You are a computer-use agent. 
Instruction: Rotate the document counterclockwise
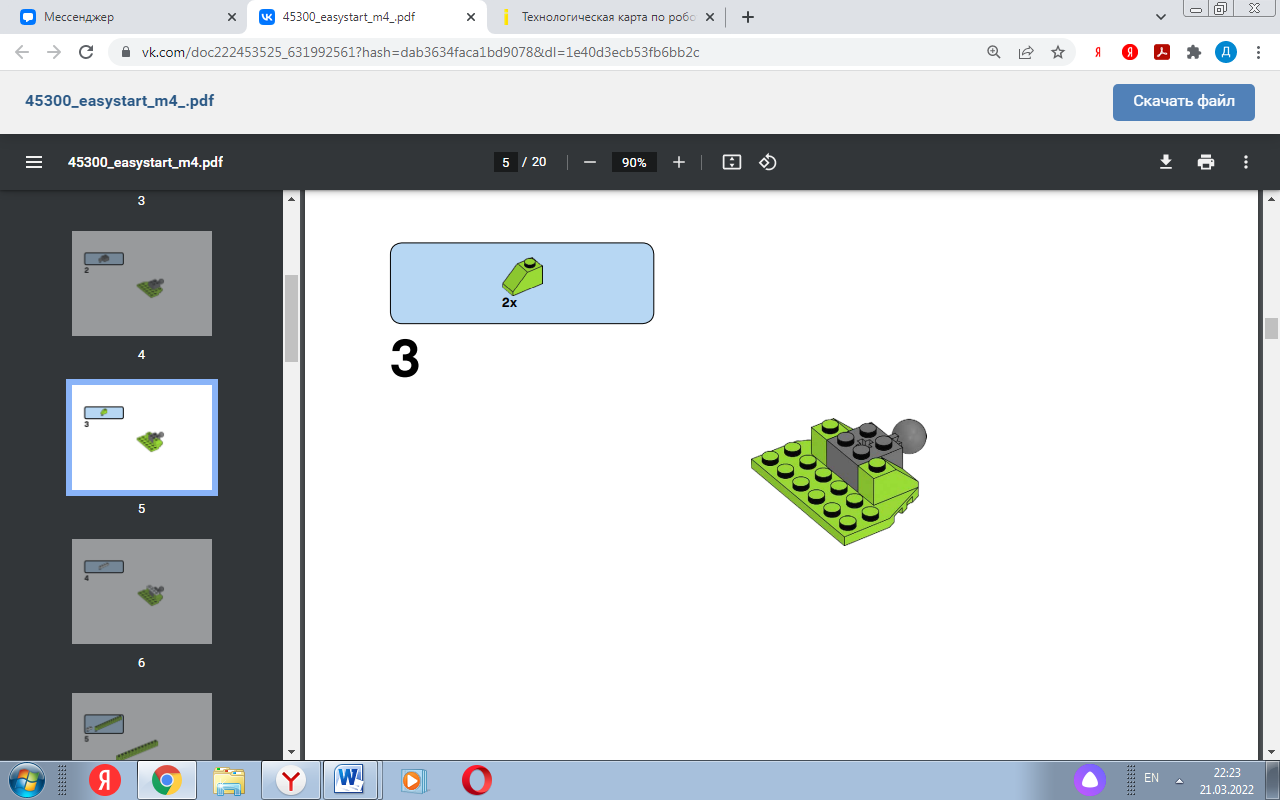pyautogui.click(x=768, y=162)
